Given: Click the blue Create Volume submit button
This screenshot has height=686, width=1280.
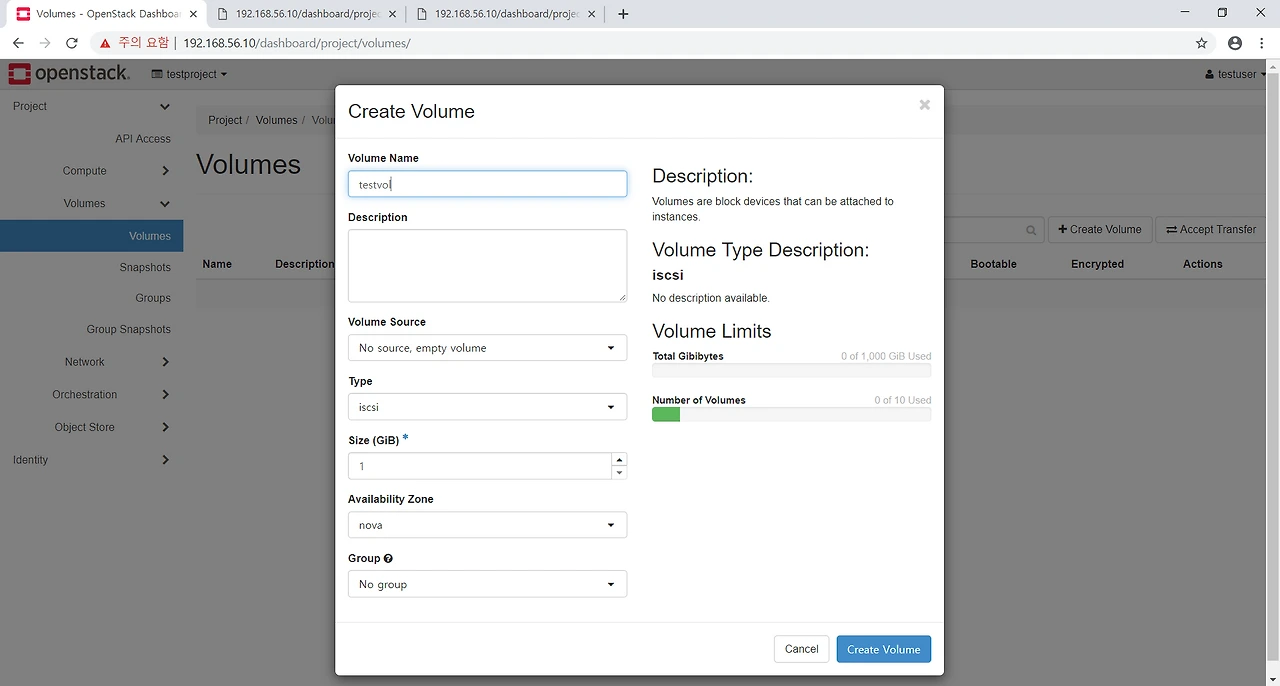Looking at the screenshot, I should 883,649.
